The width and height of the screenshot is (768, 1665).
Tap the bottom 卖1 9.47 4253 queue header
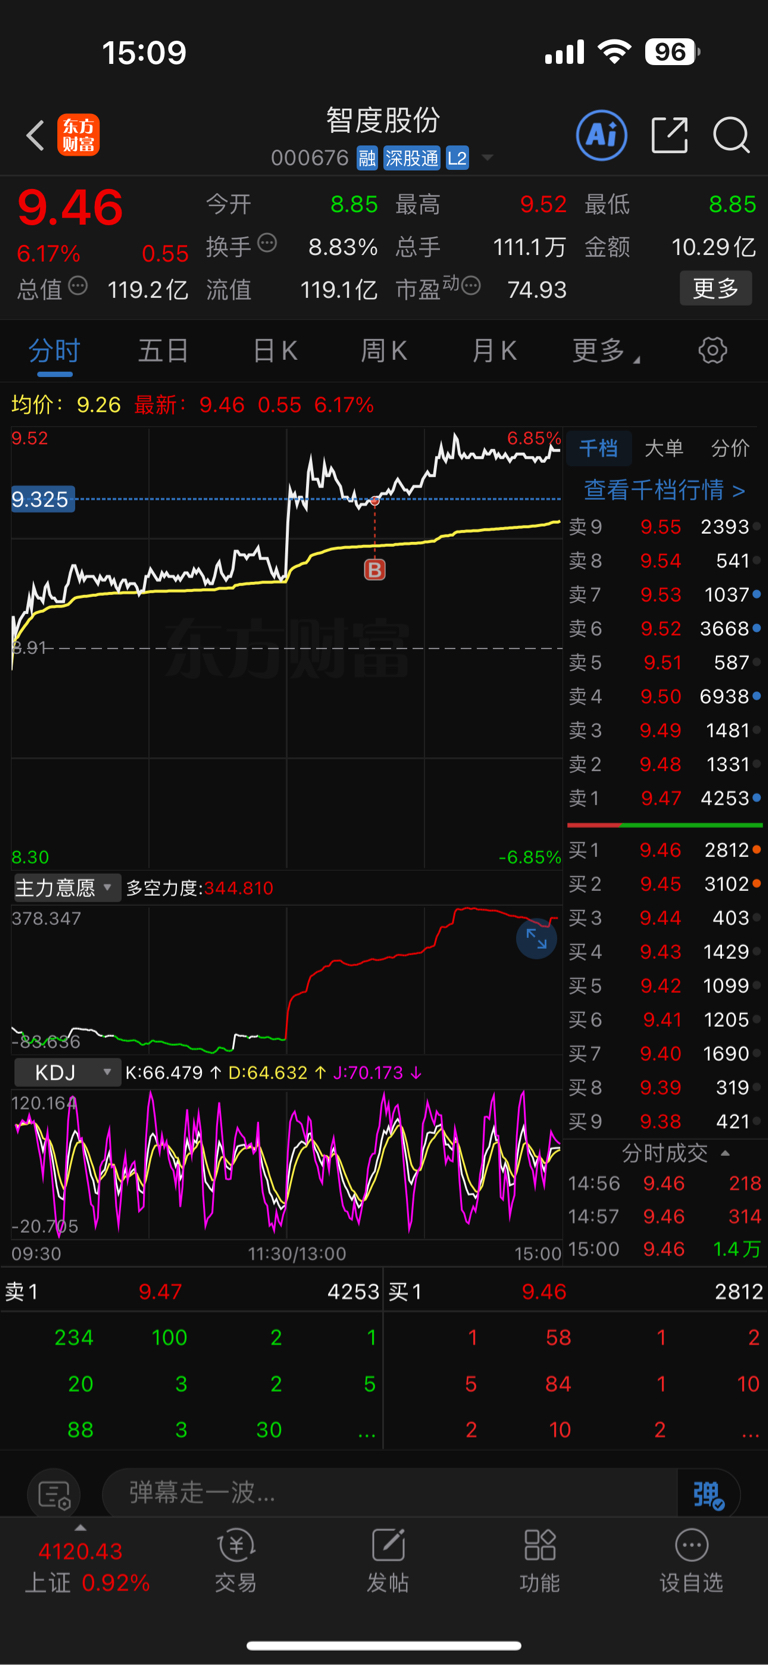(192, 1292)
